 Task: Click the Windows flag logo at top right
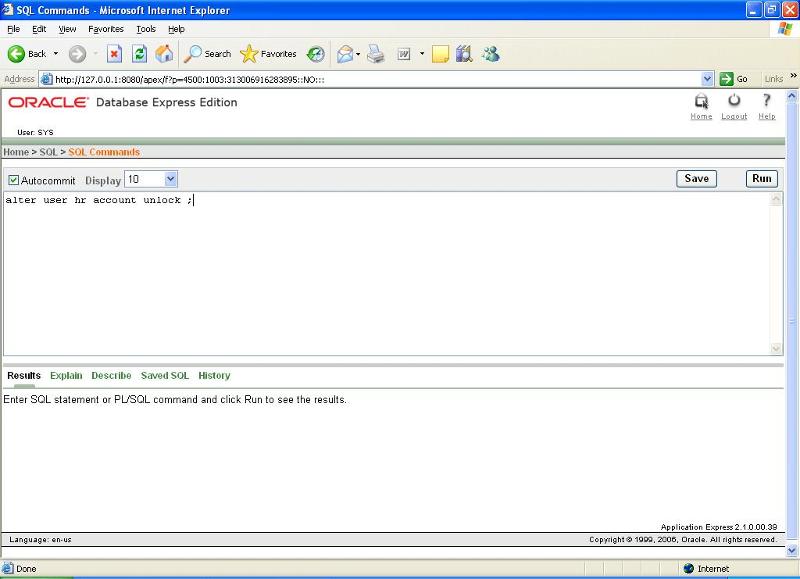click(x=785, y=29)
